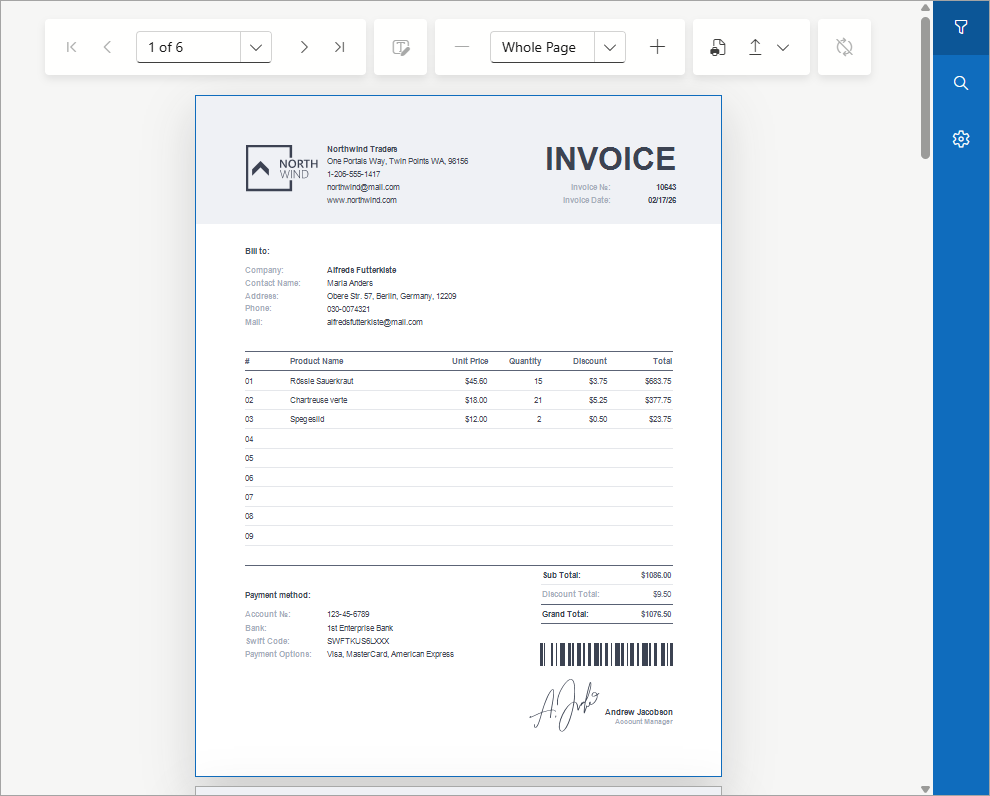Click the cancel document refresh icon

844,47
